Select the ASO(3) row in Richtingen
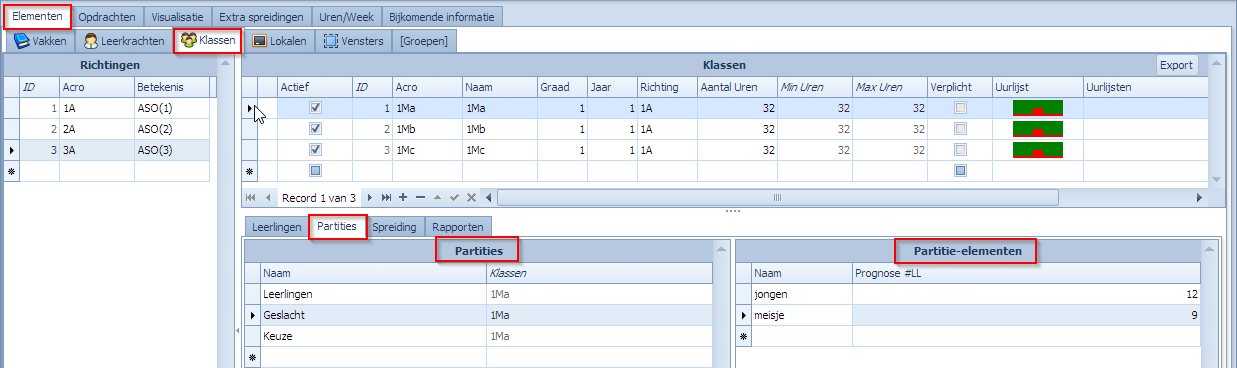Screen dimensions: 1237x368 pyautogui.click(x=109, y=150)
